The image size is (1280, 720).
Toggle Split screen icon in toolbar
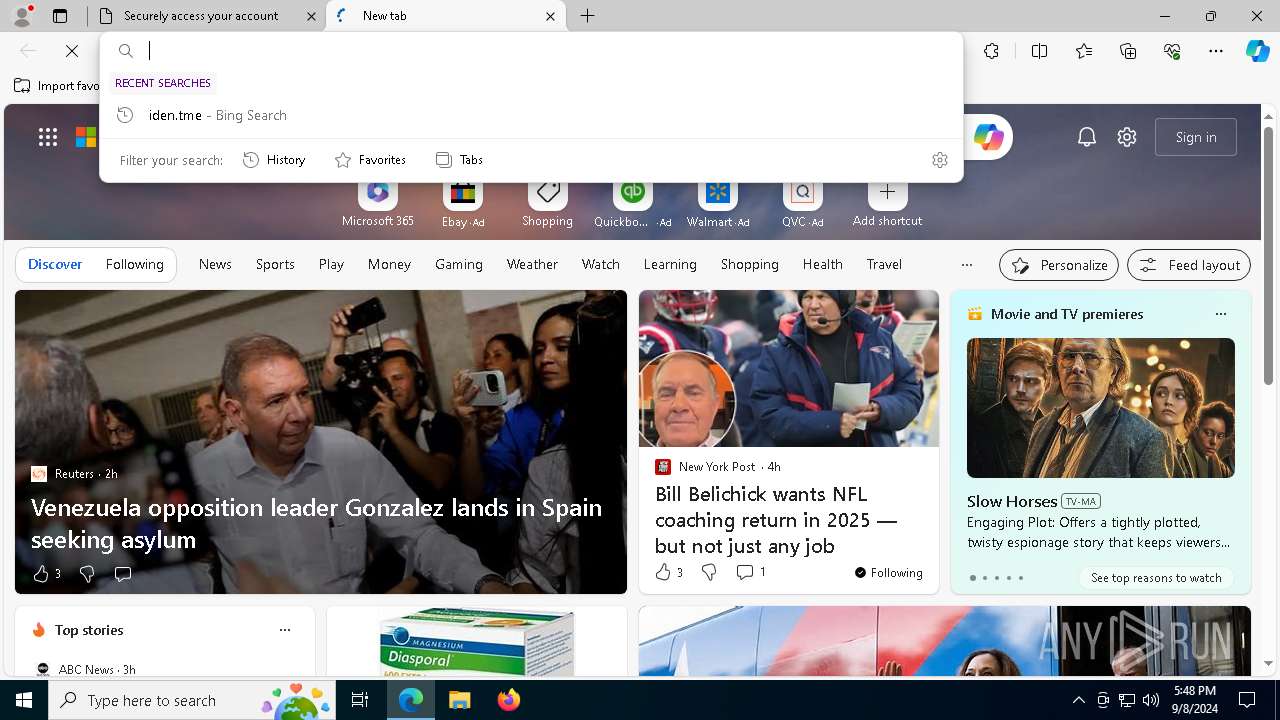click(1039, 51)
